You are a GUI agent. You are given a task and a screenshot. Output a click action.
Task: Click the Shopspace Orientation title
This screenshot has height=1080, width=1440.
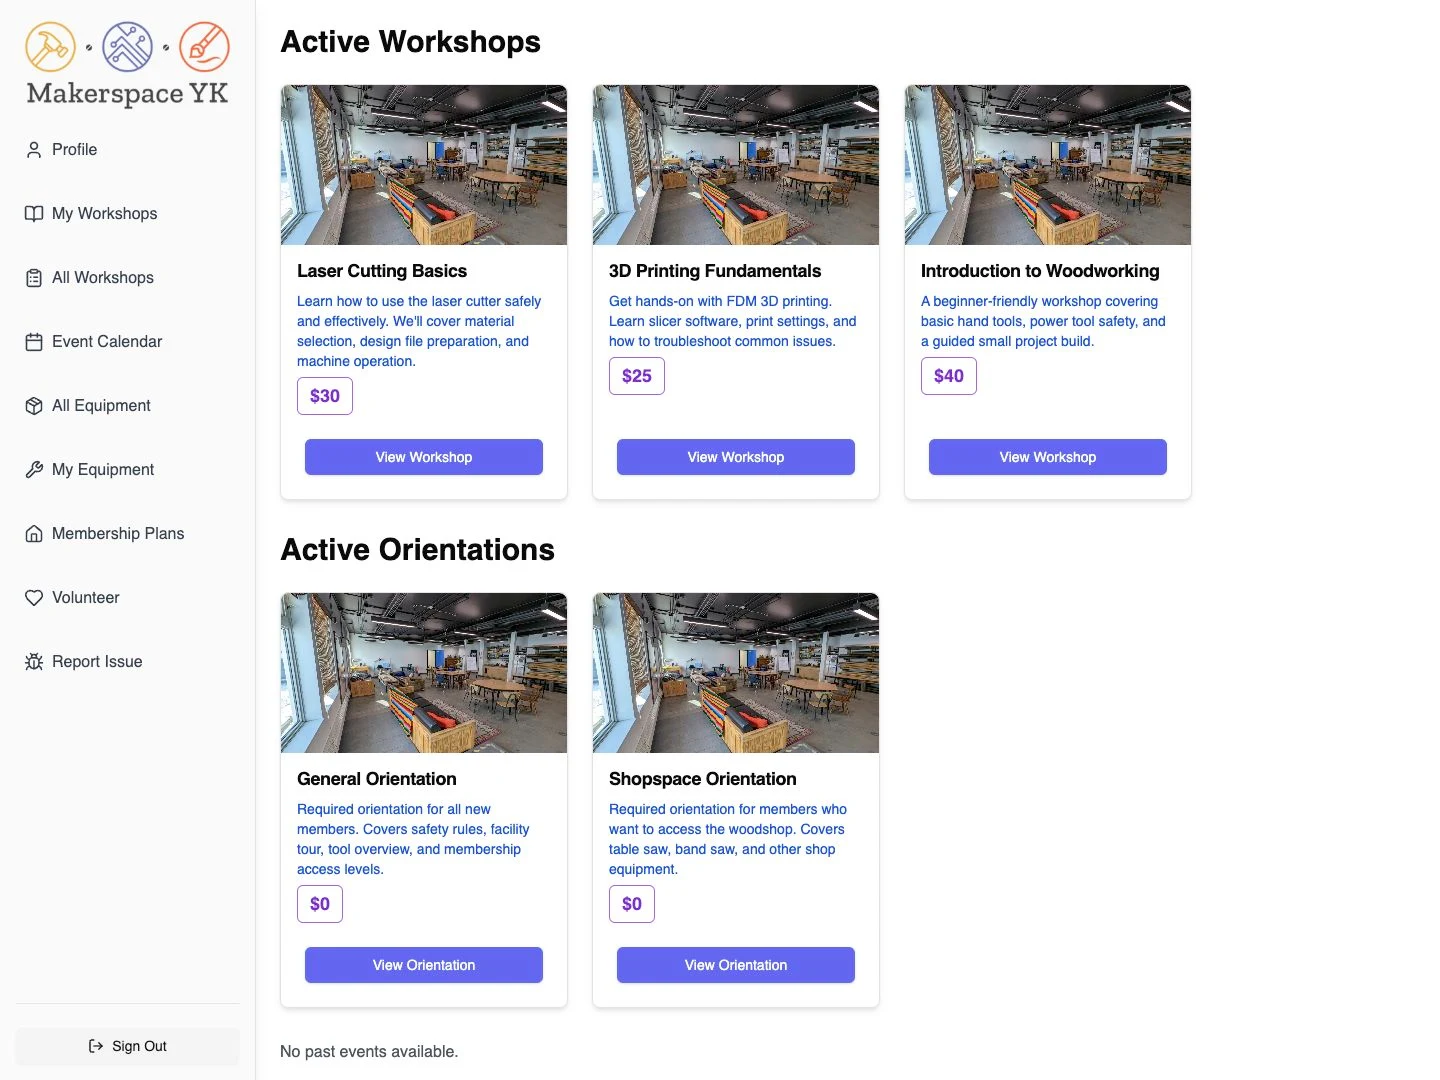[x=703, y=779]
